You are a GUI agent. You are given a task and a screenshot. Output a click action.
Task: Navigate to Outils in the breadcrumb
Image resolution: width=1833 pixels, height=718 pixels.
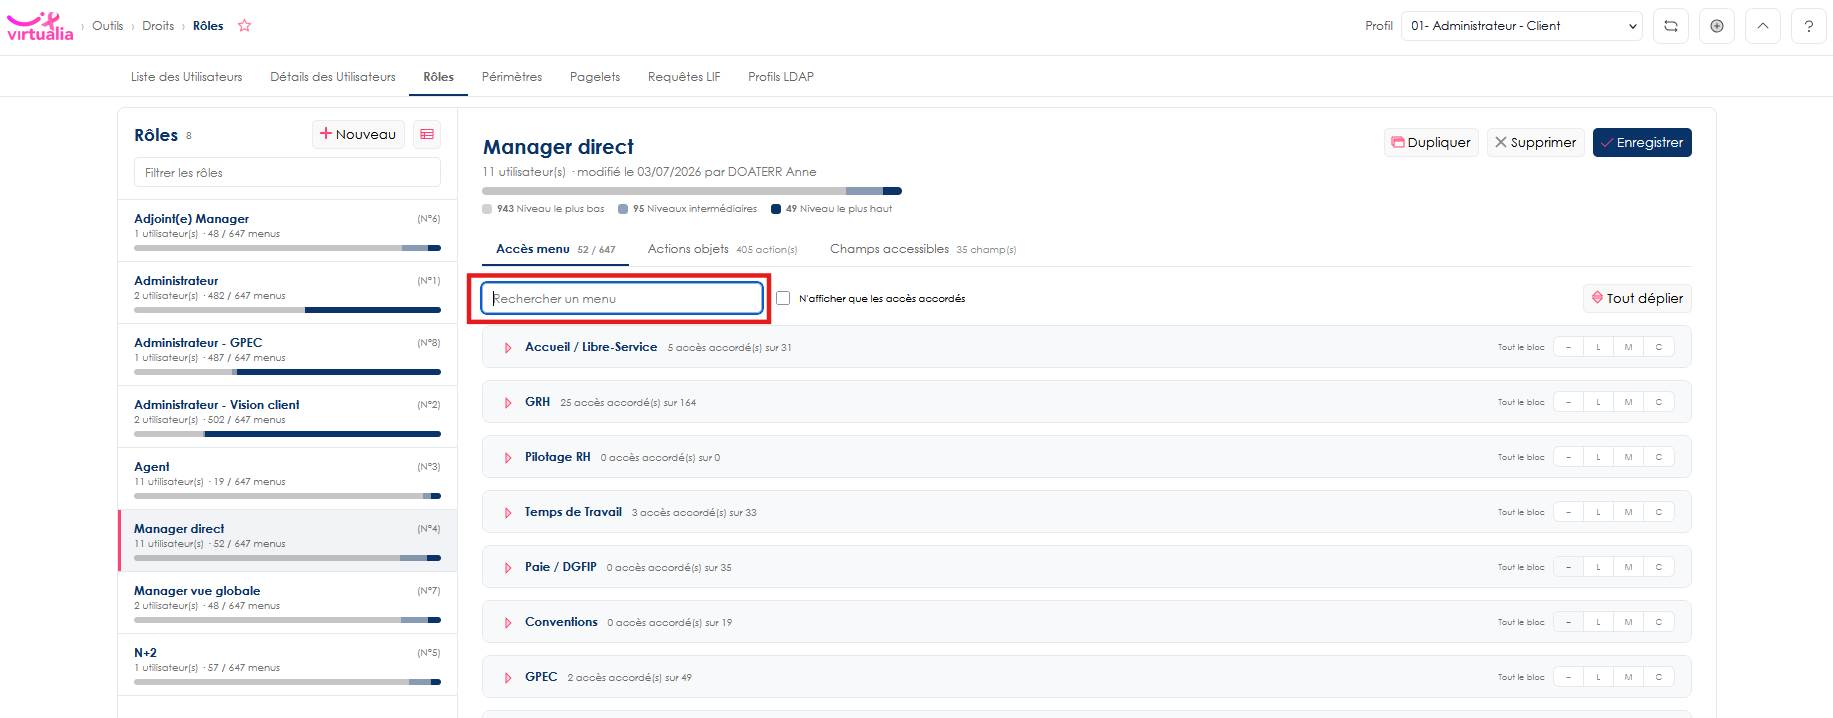tap(108, 26)
